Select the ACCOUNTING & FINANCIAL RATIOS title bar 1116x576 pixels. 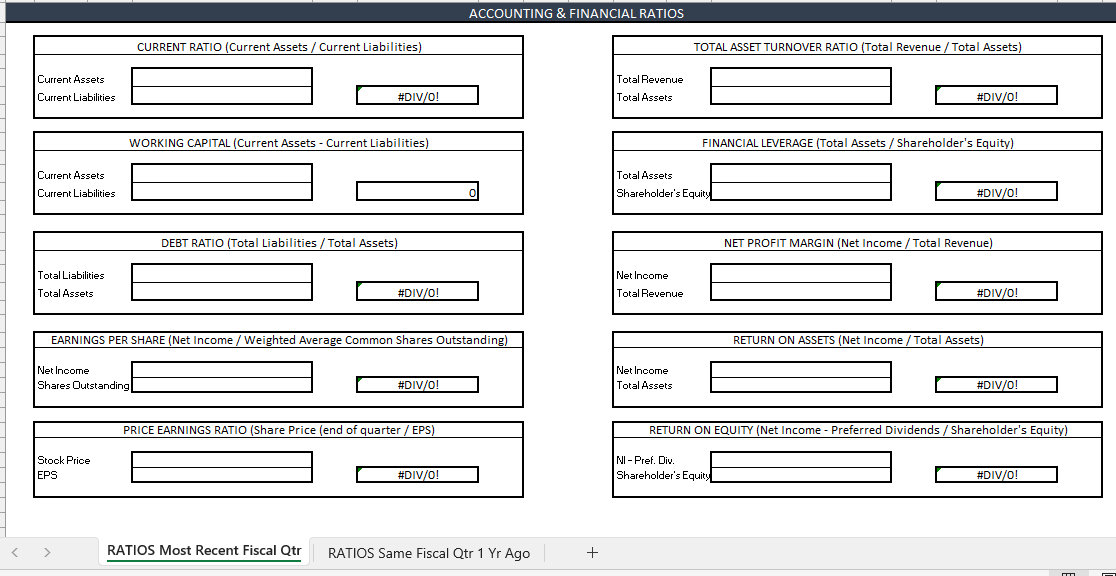pyautogui.click(x=561, y=13)
